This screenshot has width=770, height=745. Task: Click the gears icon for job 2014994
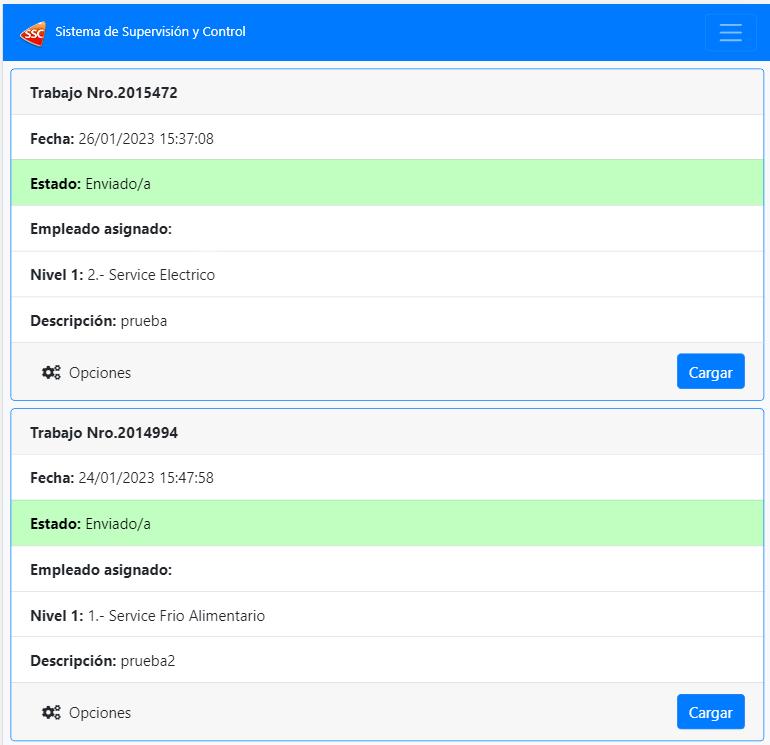coord(51,713)
